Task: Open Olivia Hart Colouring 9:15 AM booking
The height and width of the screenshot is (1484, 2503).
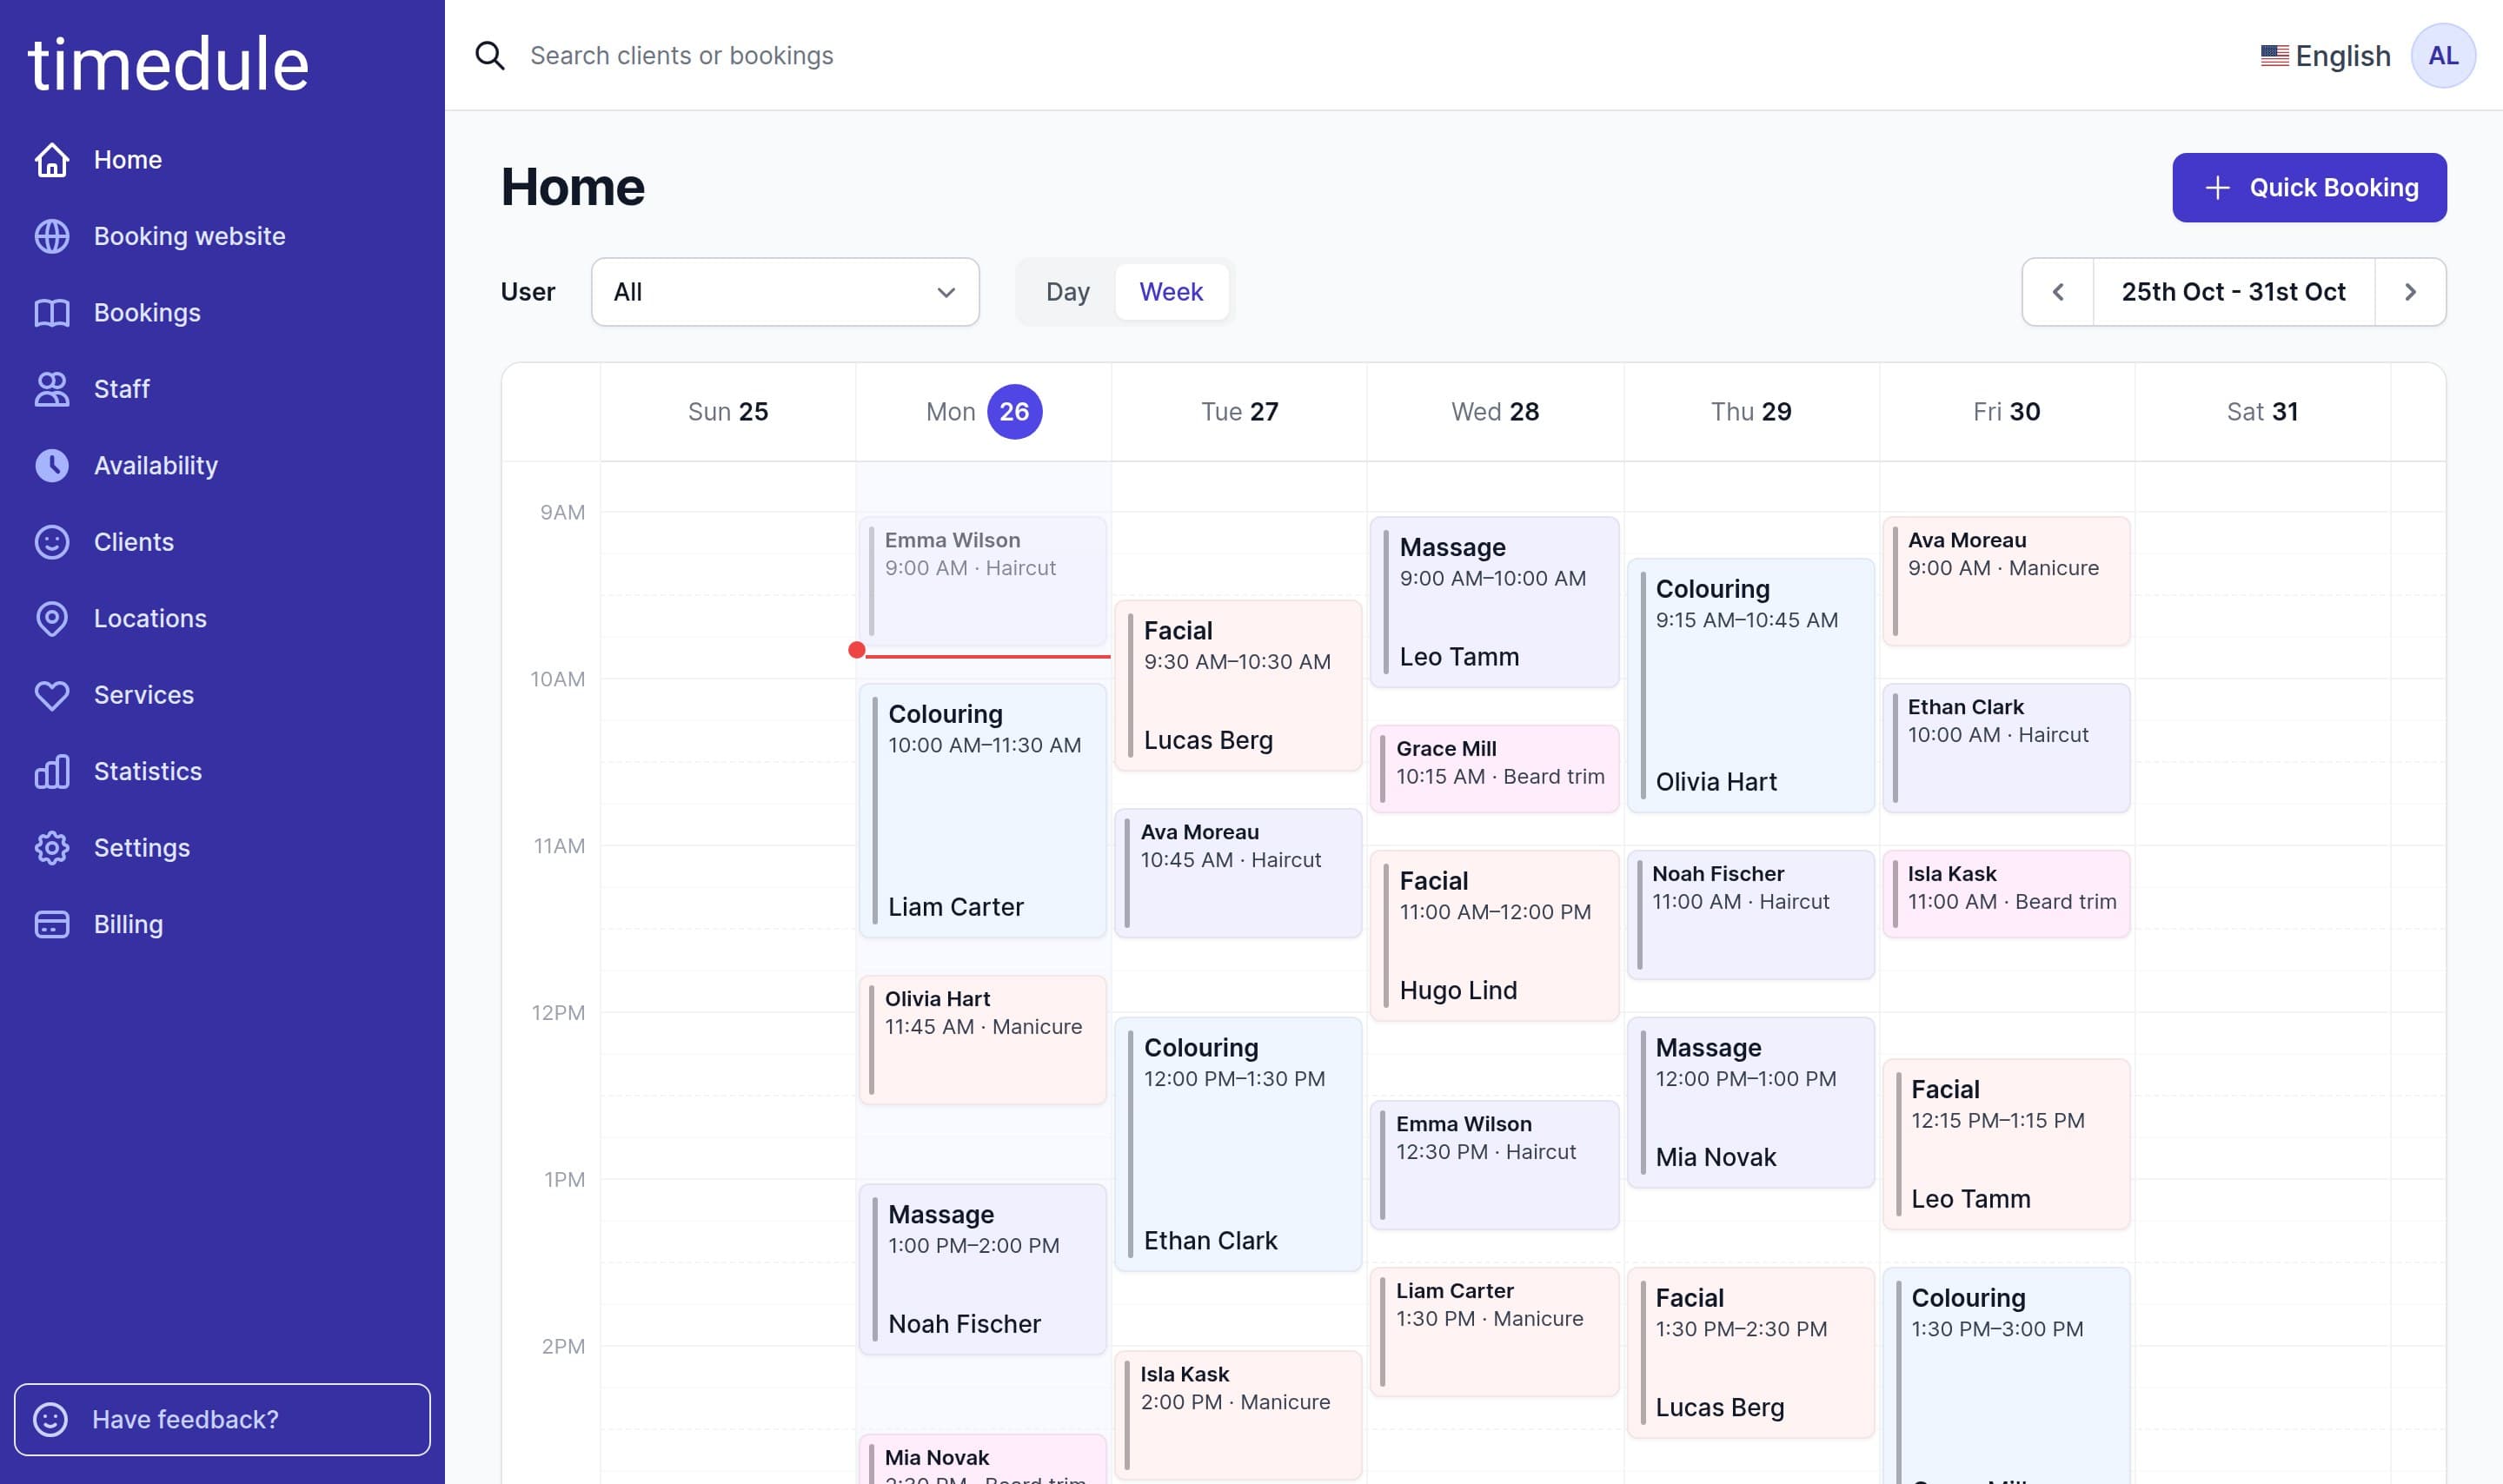Action: (1750, 686)
